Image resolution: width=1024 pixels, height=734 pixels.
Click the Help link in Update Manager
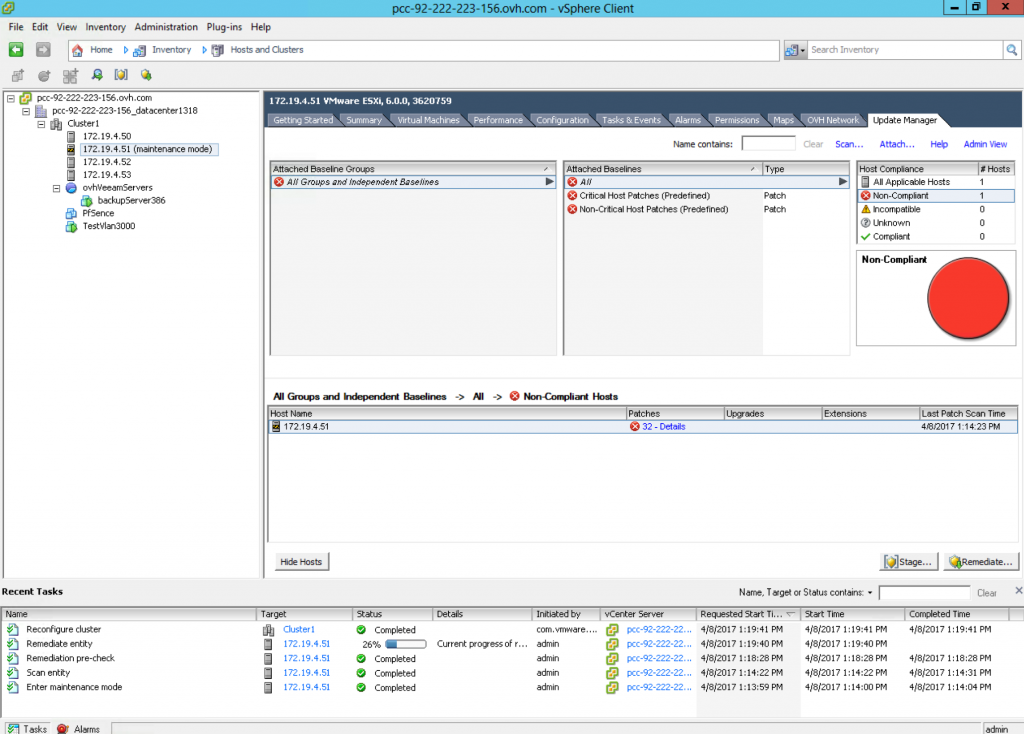pos(938,144)
